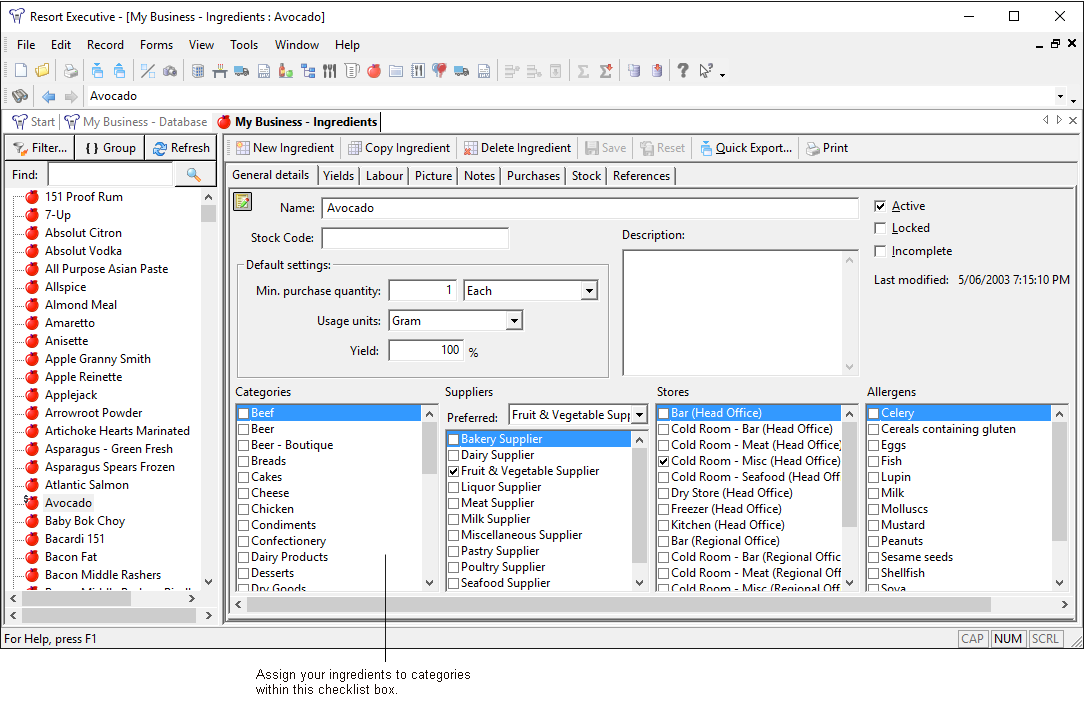Select Bacon Fat in the ingredient list
This screenshot has width=1084, height=704.
click(x=71, y=557)
